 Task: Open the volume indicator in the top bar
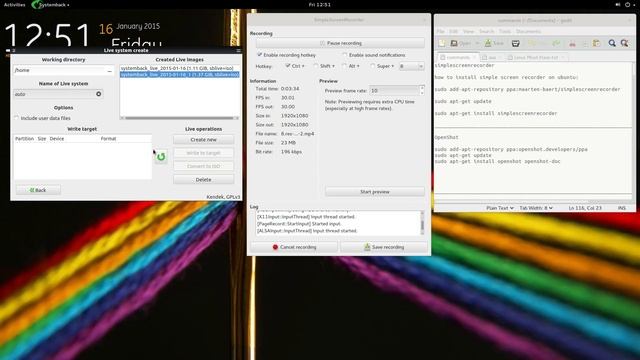tap(618, 4)
